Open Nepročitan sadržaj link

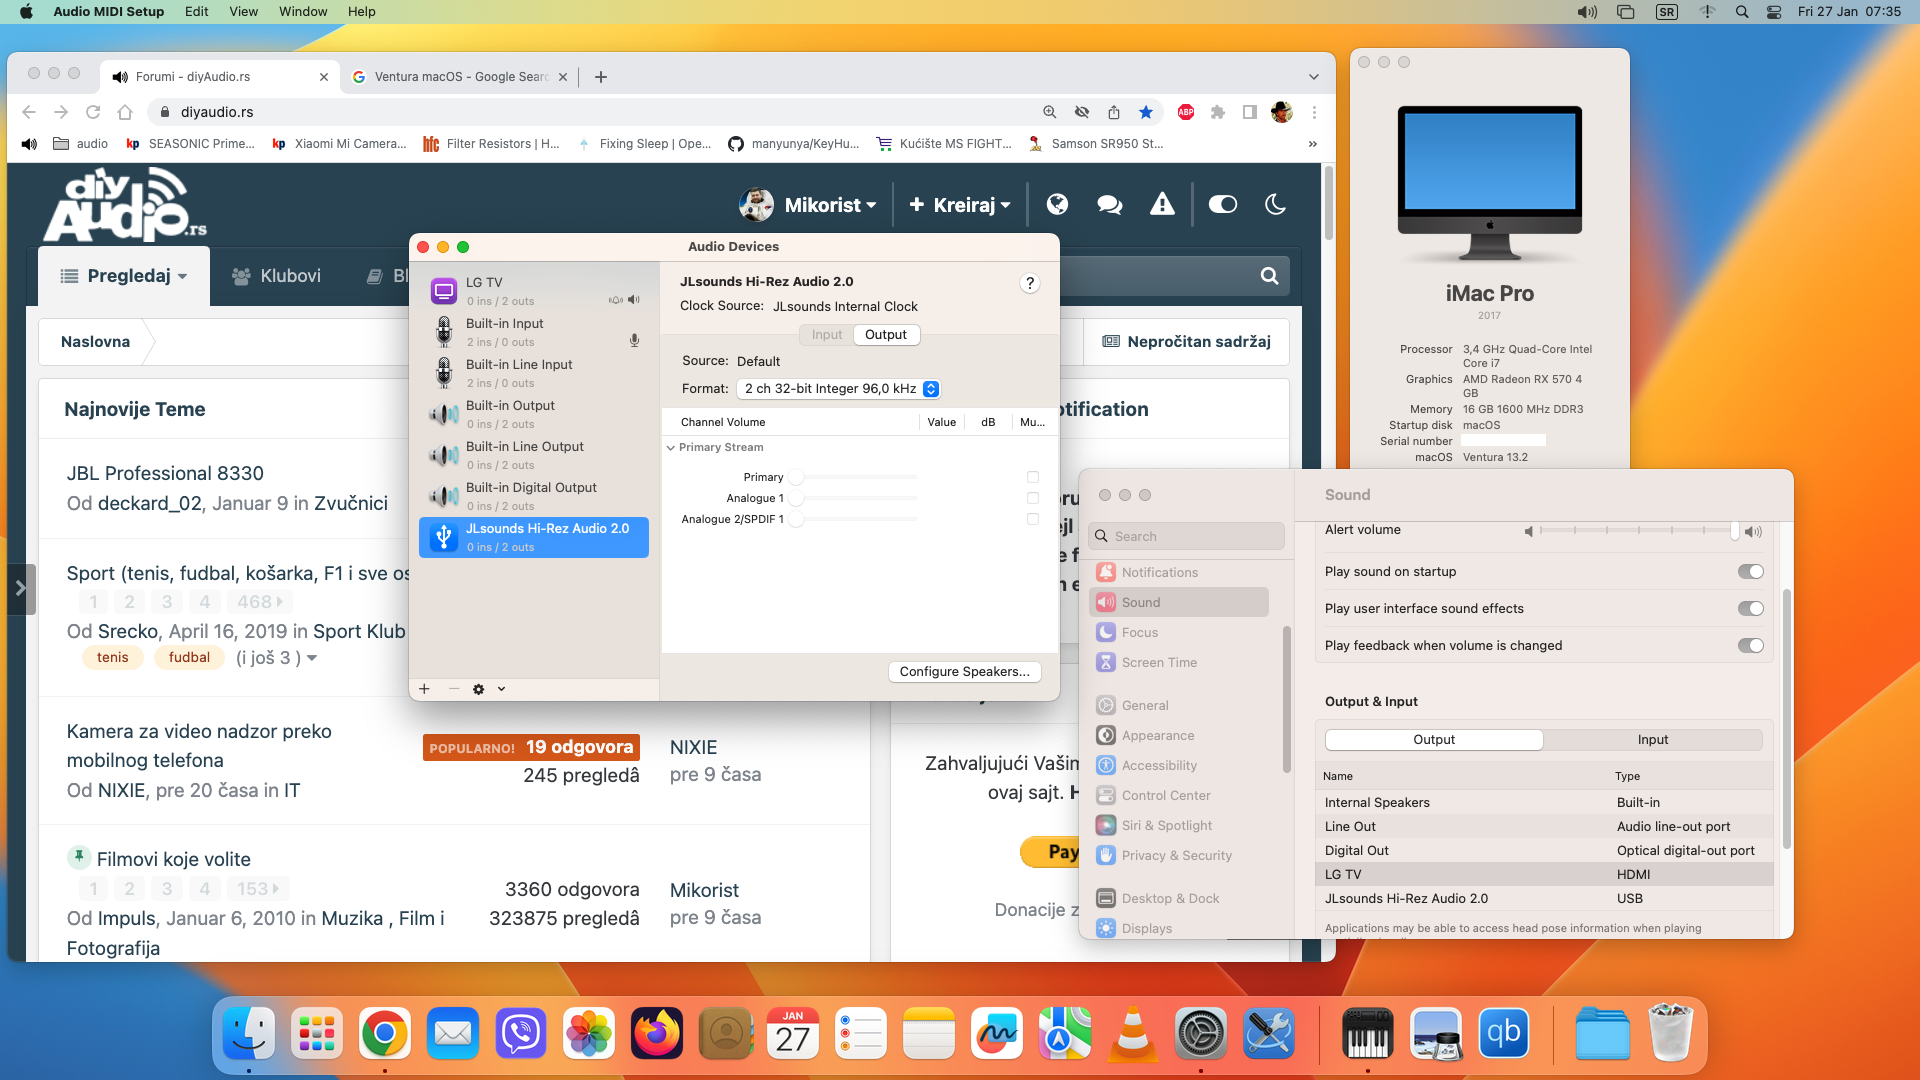(1186, 342)
